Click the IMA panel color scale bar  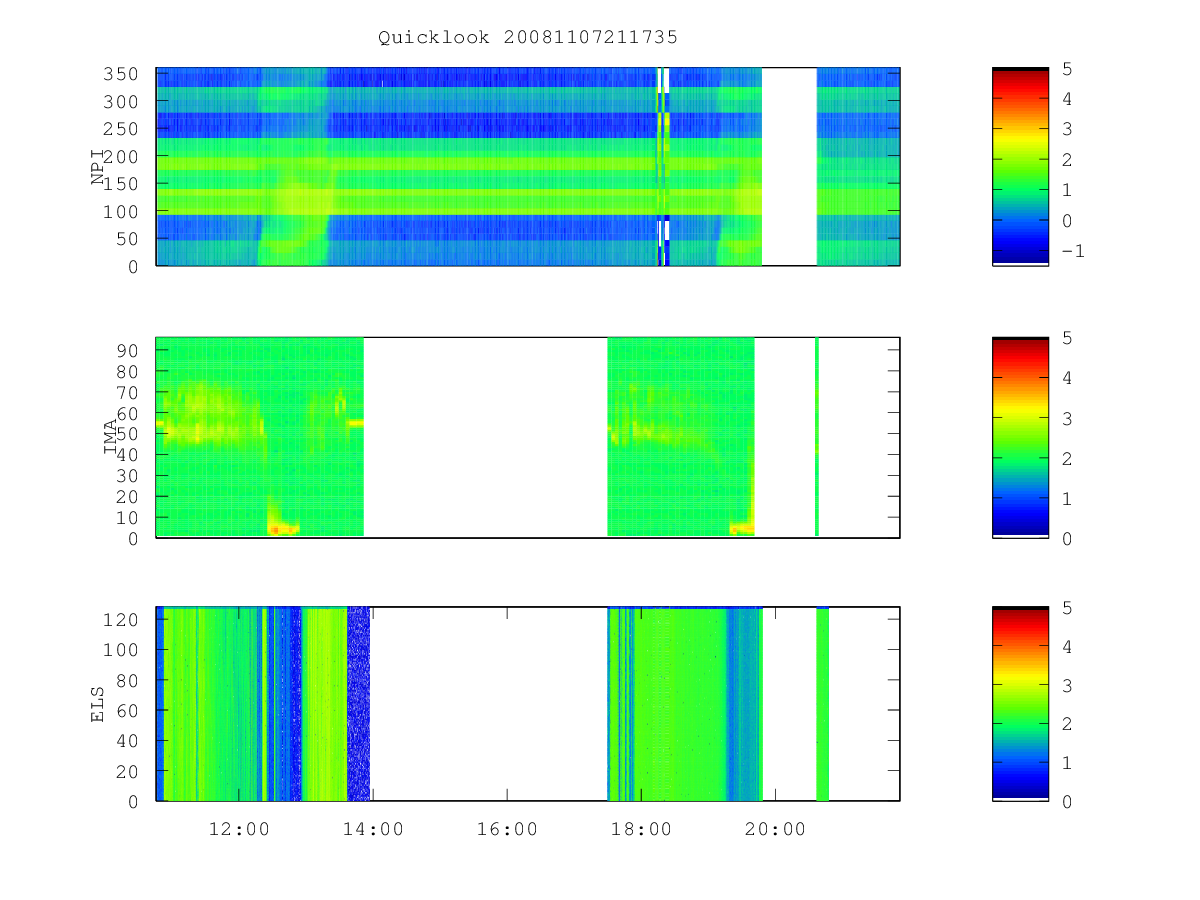[x=1020, y=438]
